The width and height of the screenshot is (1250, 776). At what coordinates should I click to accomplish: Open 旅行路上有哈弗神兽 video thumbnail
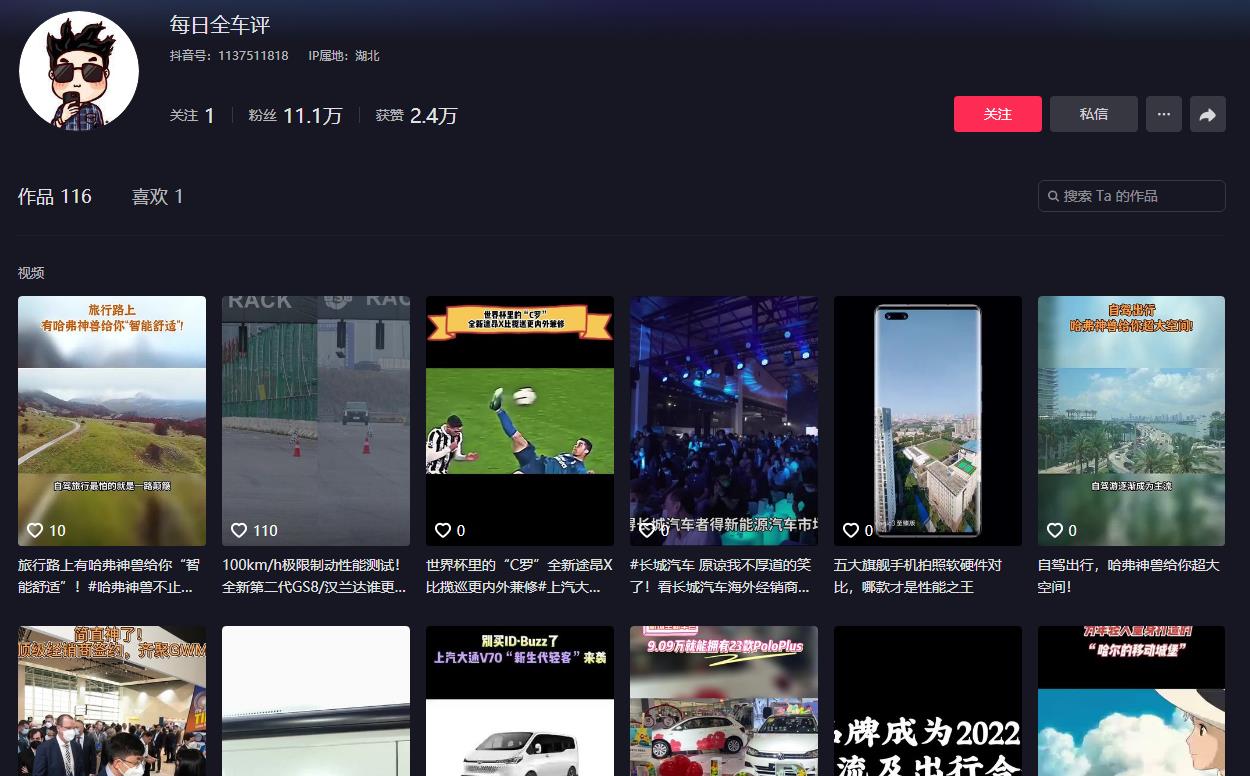[112, 421]
